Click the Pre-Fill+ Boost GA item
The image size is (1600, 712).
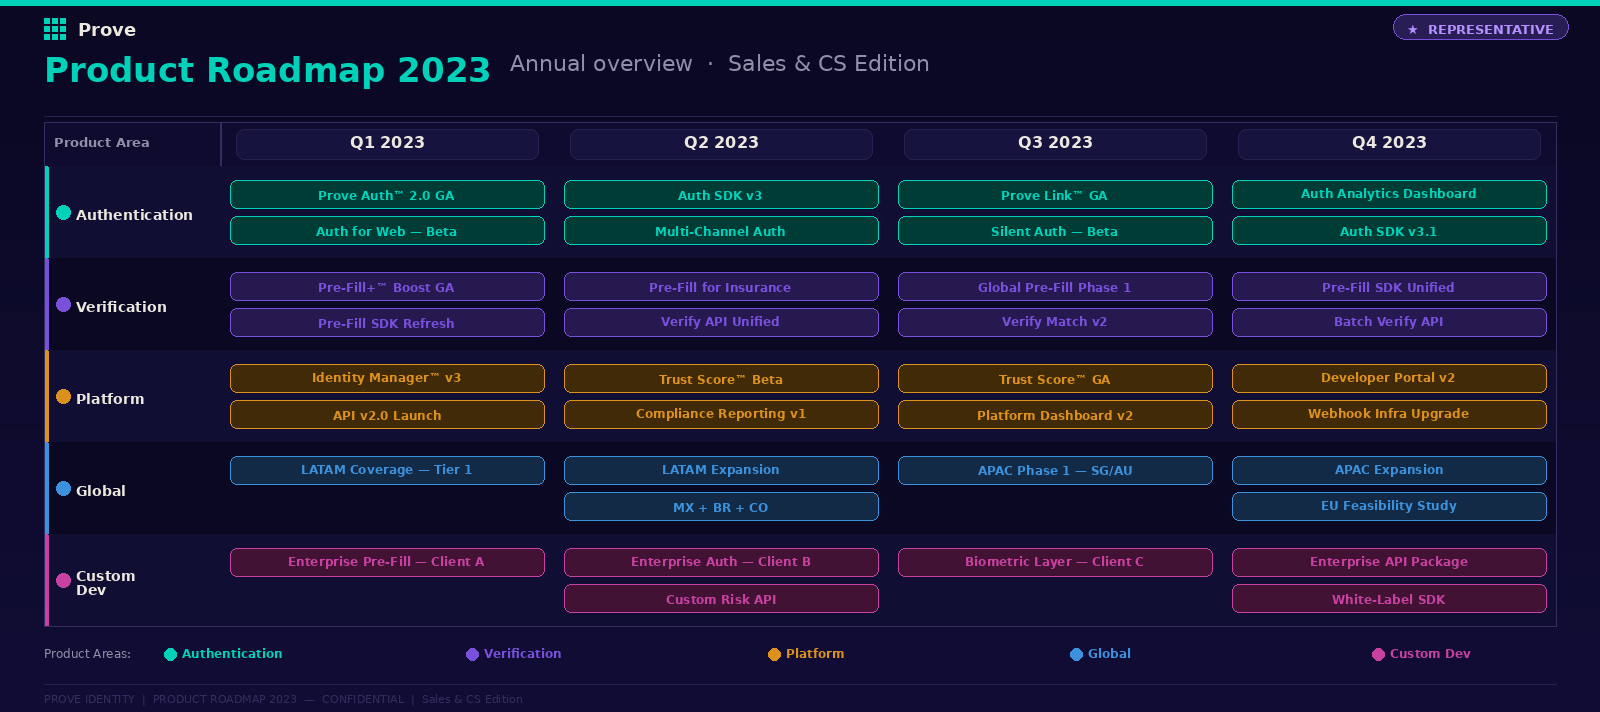[x=387, y=287]
